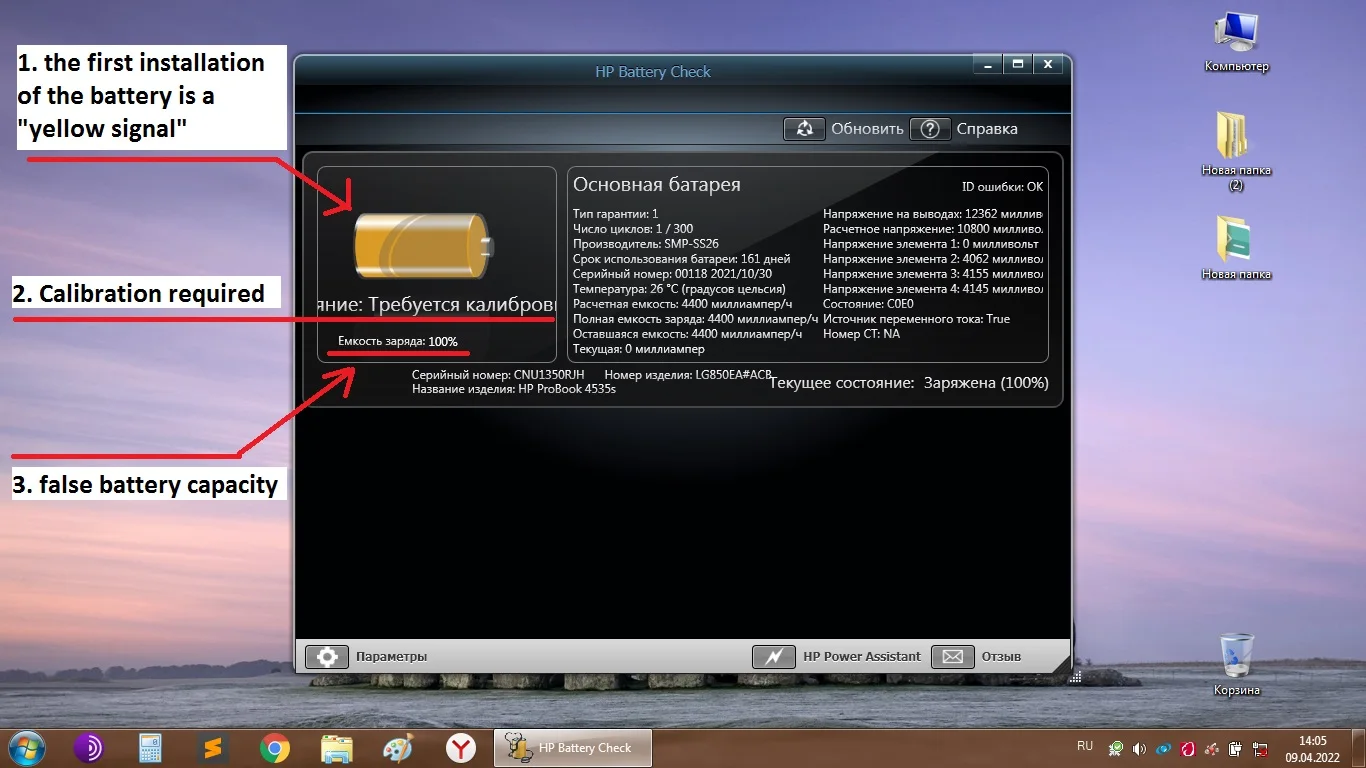Viewport: 1366px width, 768px height.
Task: Click 'Текущая: 0 миллиампер' line
Action: click(x=639, y=349)
